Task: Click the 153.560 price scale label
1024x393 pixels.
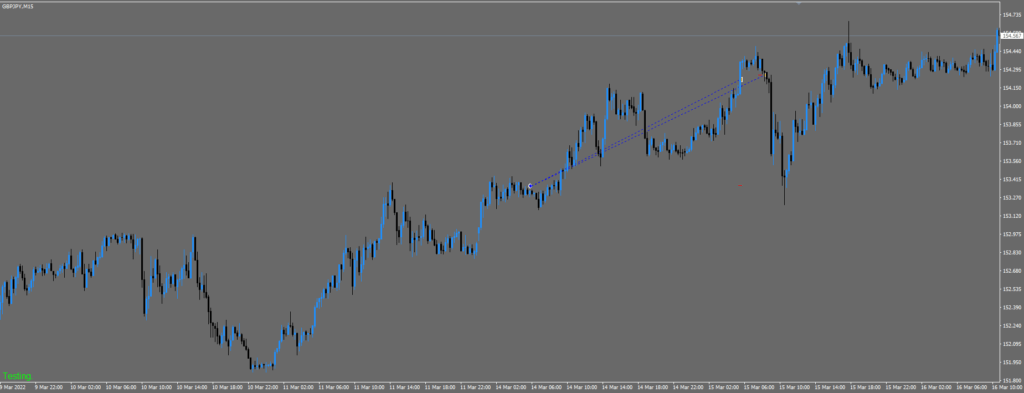Action: [x=1012, y=161]
